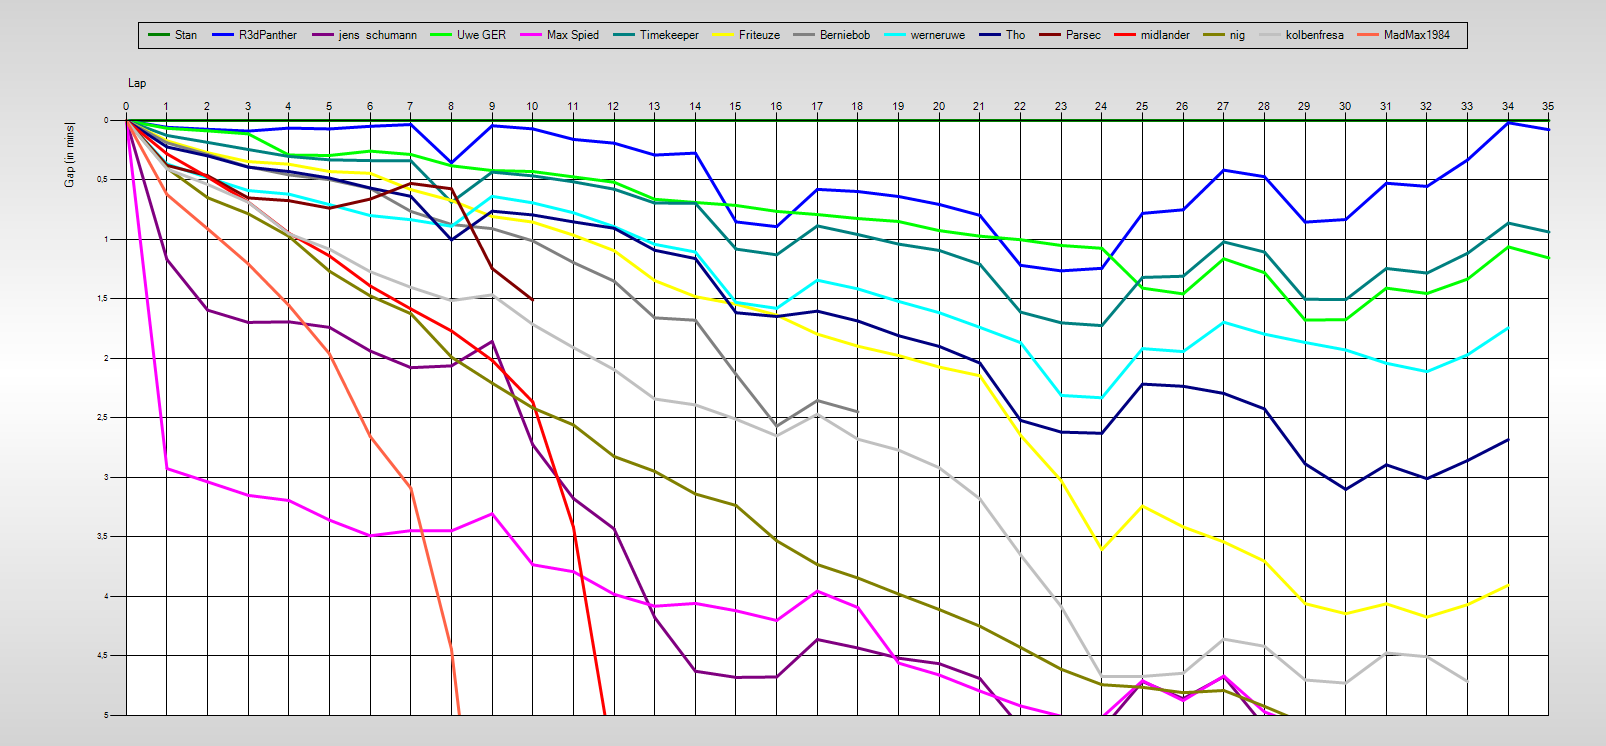Click lap number 22 on the axis
This screenshot has height=746, width=1606.
pyautogui.click(x=1020, y=106)
